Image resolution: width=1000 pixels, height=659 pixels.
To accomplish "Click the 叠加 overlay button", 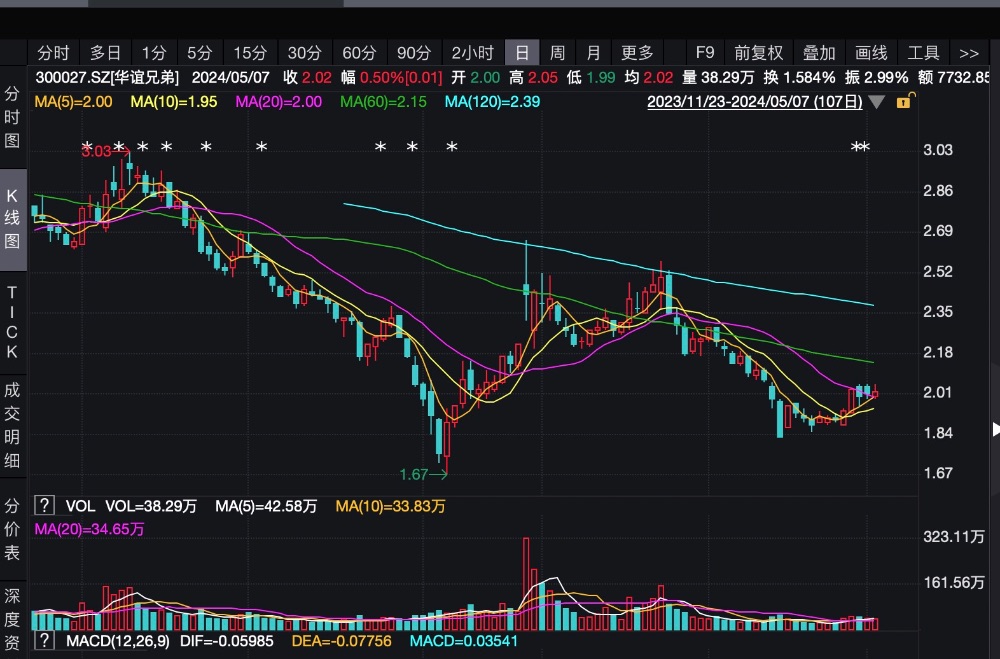I will (x=819, y=53).
